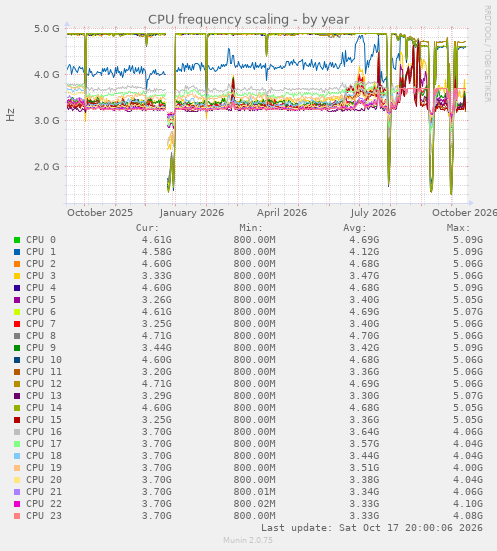This screenshot has height=551, width=497.
Task: Click the 'CPU 10' legend label
Action: click(44, 360)
